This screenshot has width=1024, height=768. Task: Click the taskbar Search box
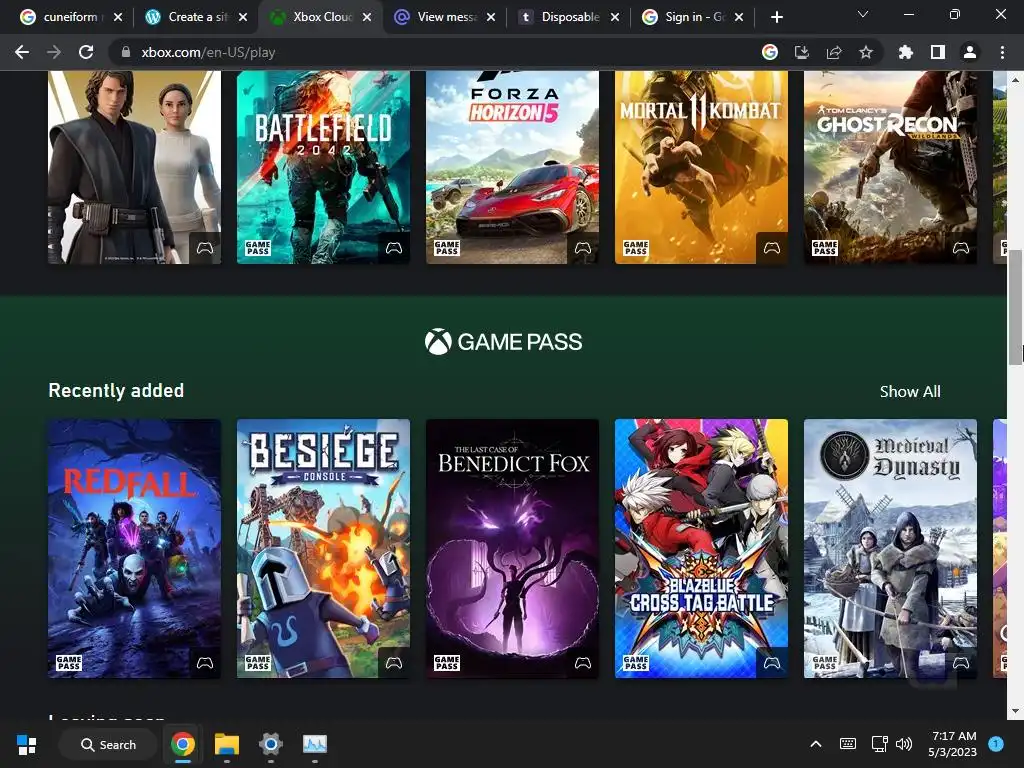click(108, 744)
